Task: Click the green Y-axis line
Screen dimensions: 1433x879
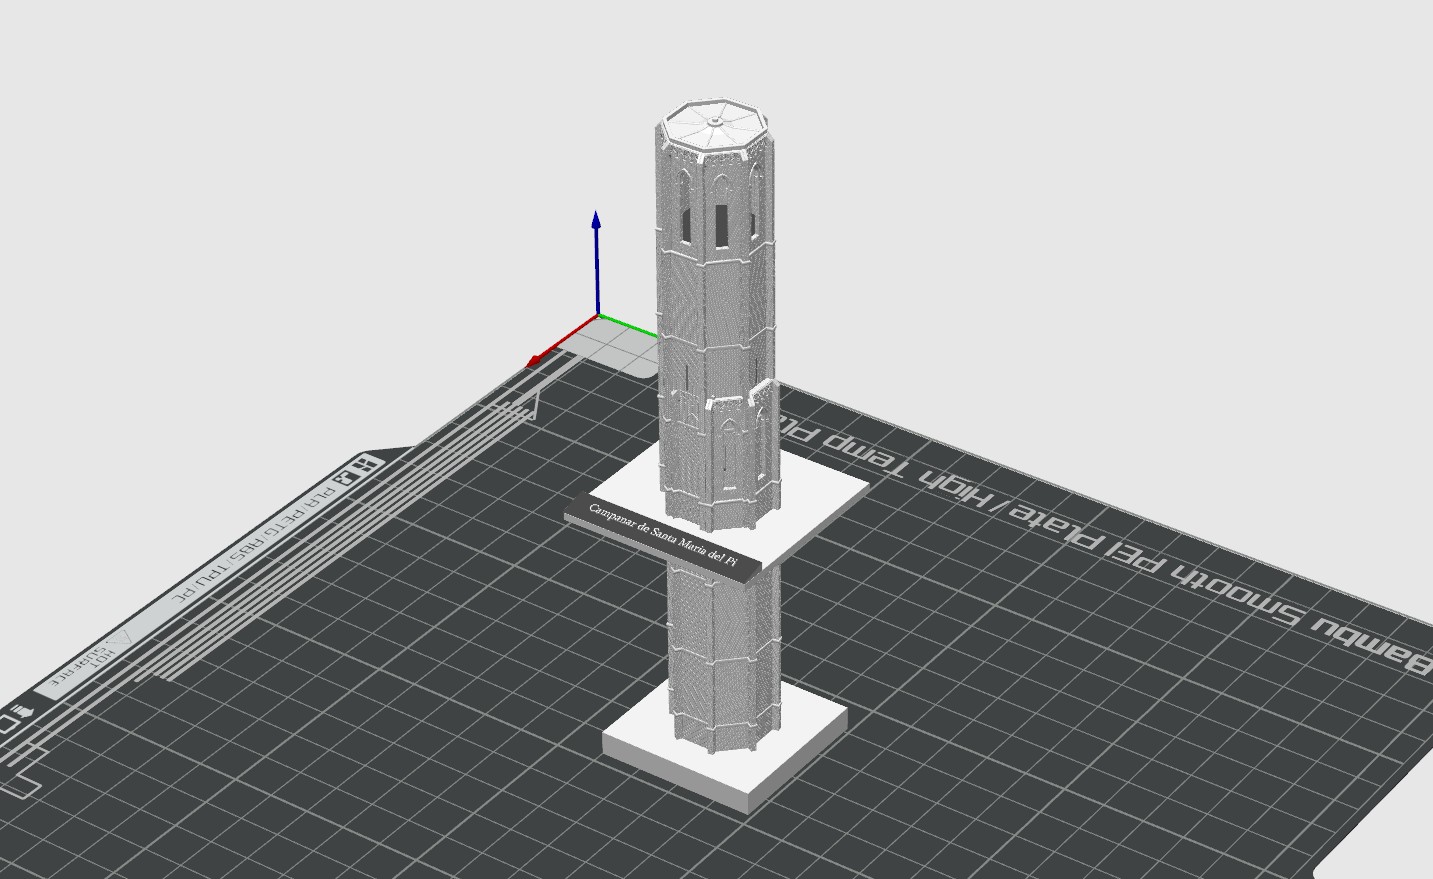Action: pyautogui.click(x=630, y=326)
